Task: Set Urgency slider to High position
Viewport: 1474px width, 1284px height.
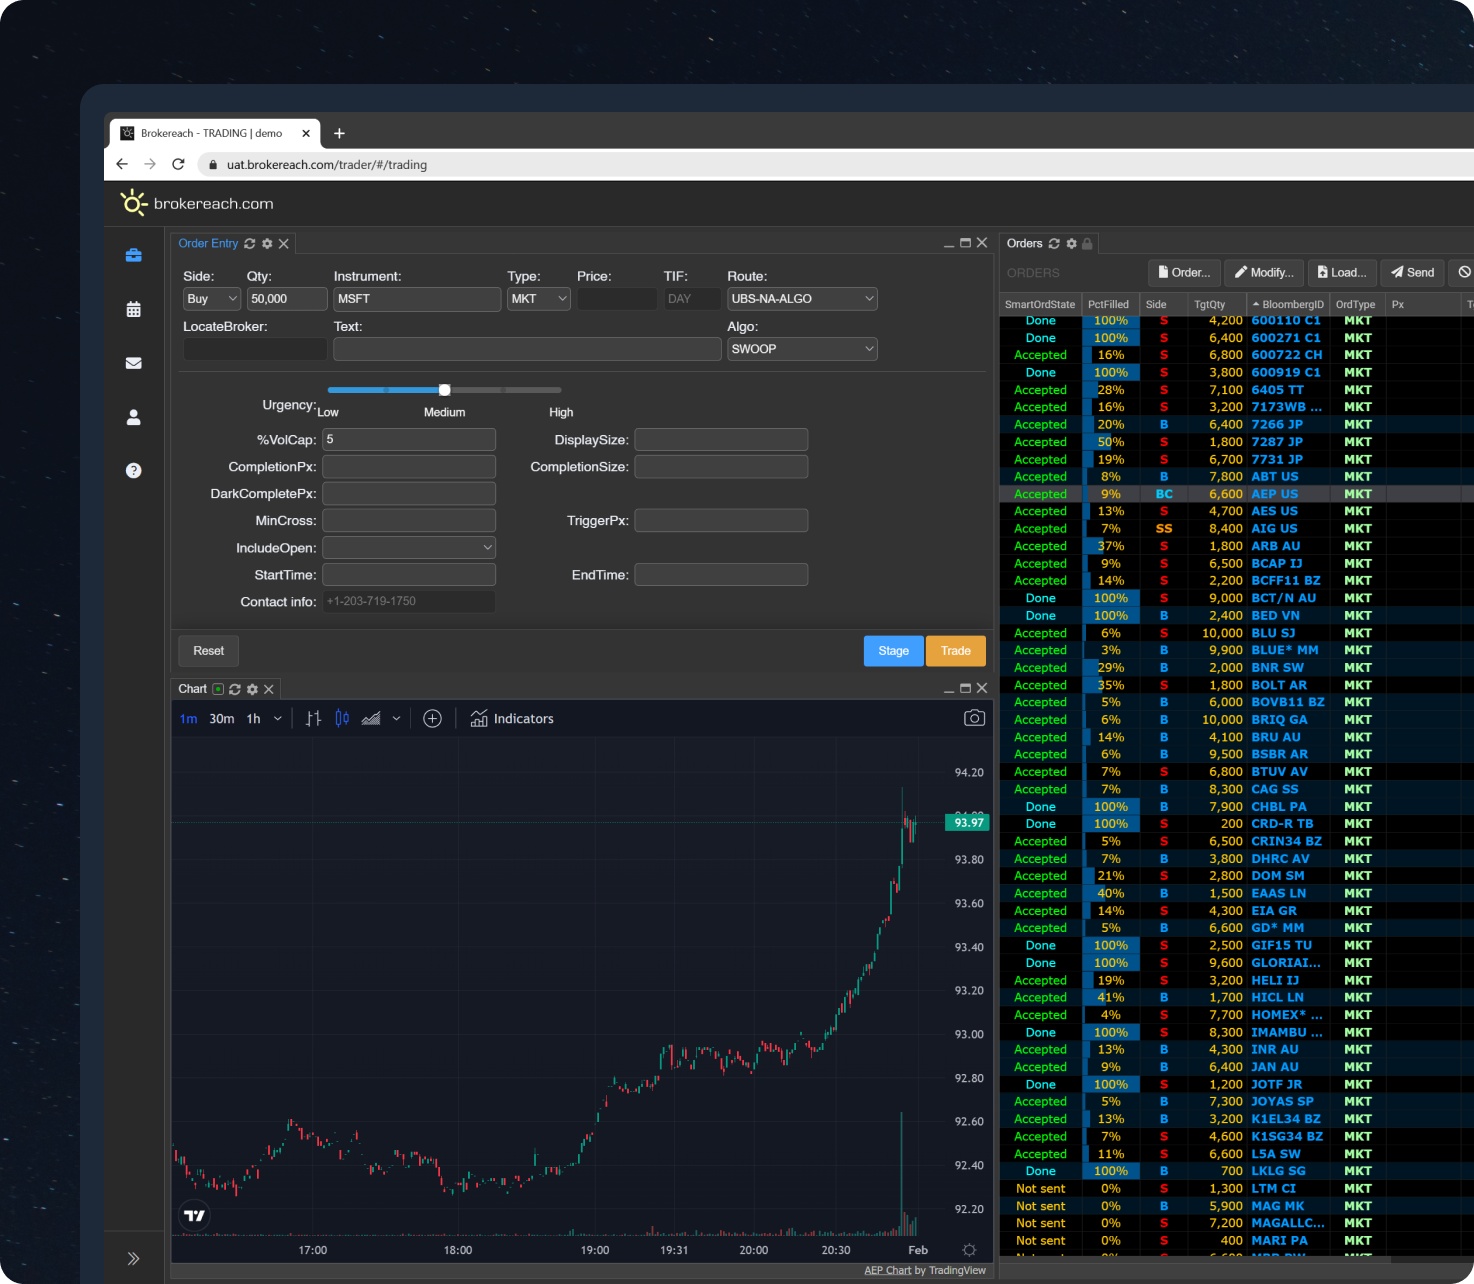Action: 561,390
